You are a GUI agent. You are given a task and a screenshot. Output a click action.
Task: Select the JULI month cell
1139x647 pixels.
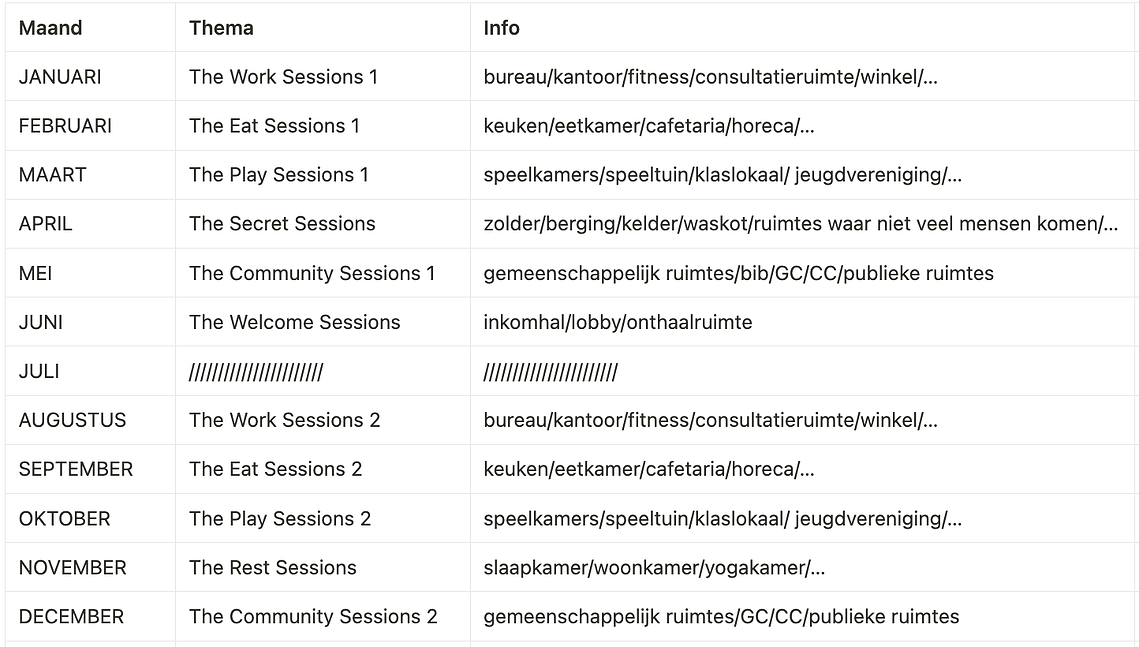[90, 371]
